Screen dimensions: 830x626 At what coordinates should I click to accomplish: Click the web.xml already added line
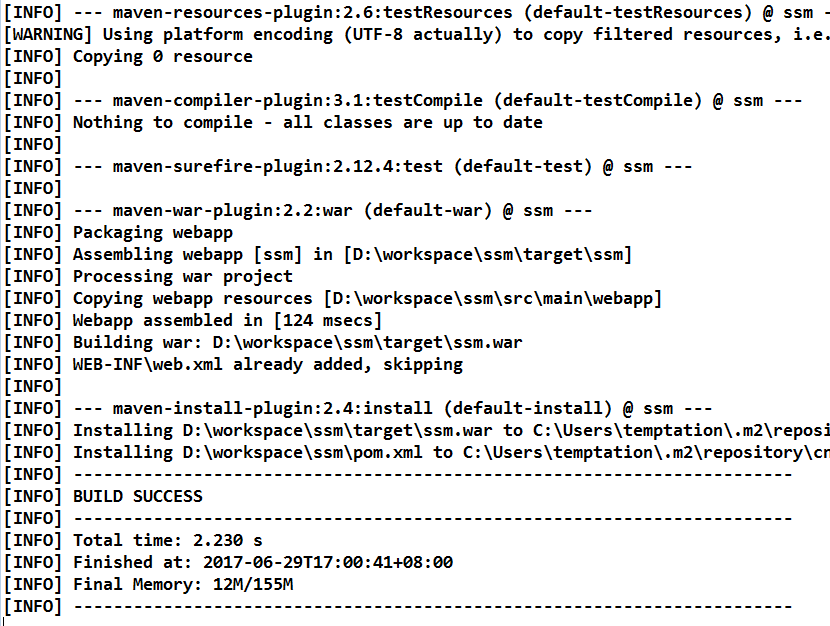tap(267, 364)
